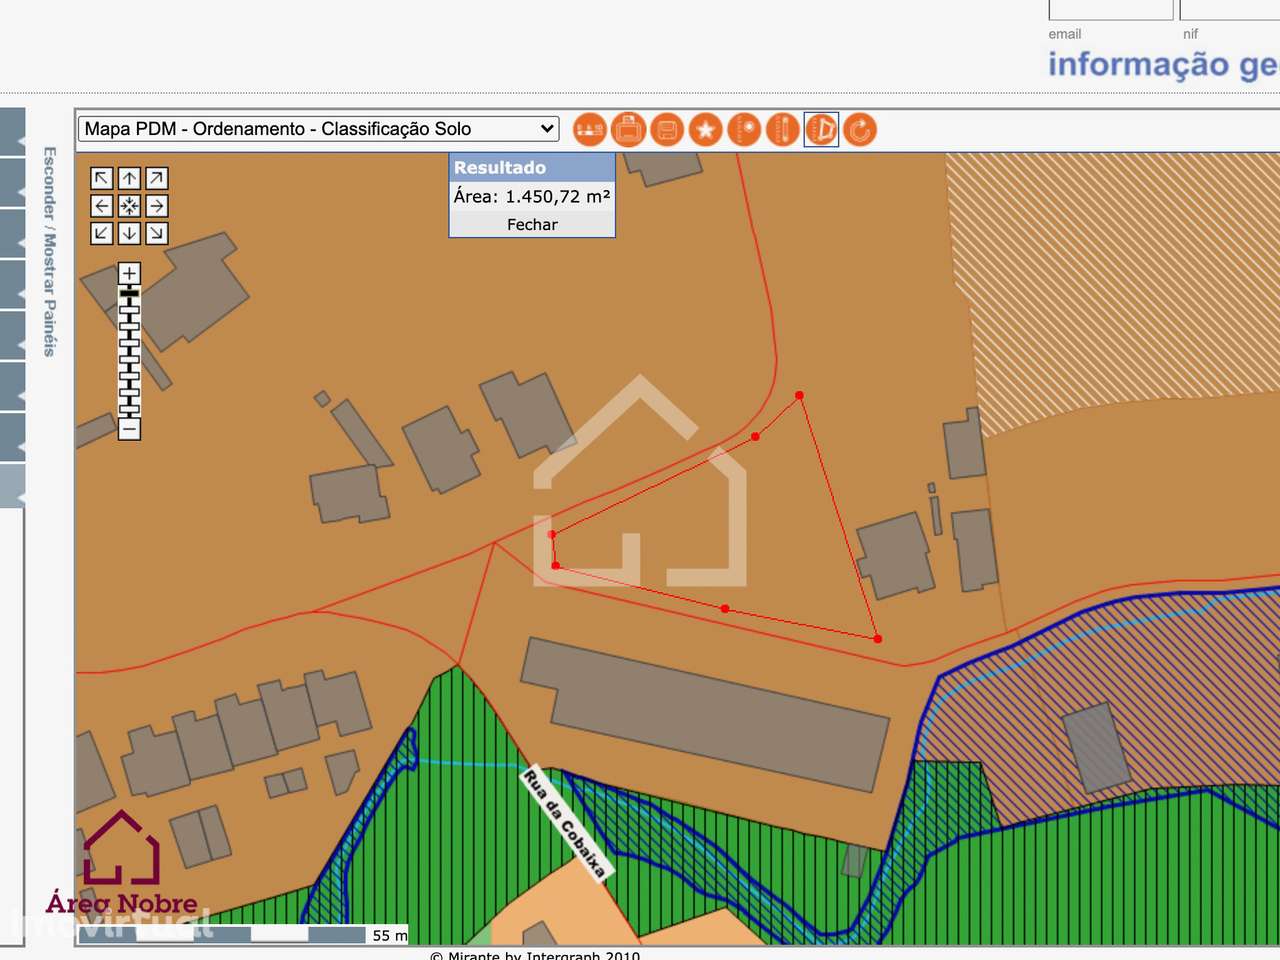Pan the map to the right
This screenshot has width=1280, height=960.
pos(157,206)
